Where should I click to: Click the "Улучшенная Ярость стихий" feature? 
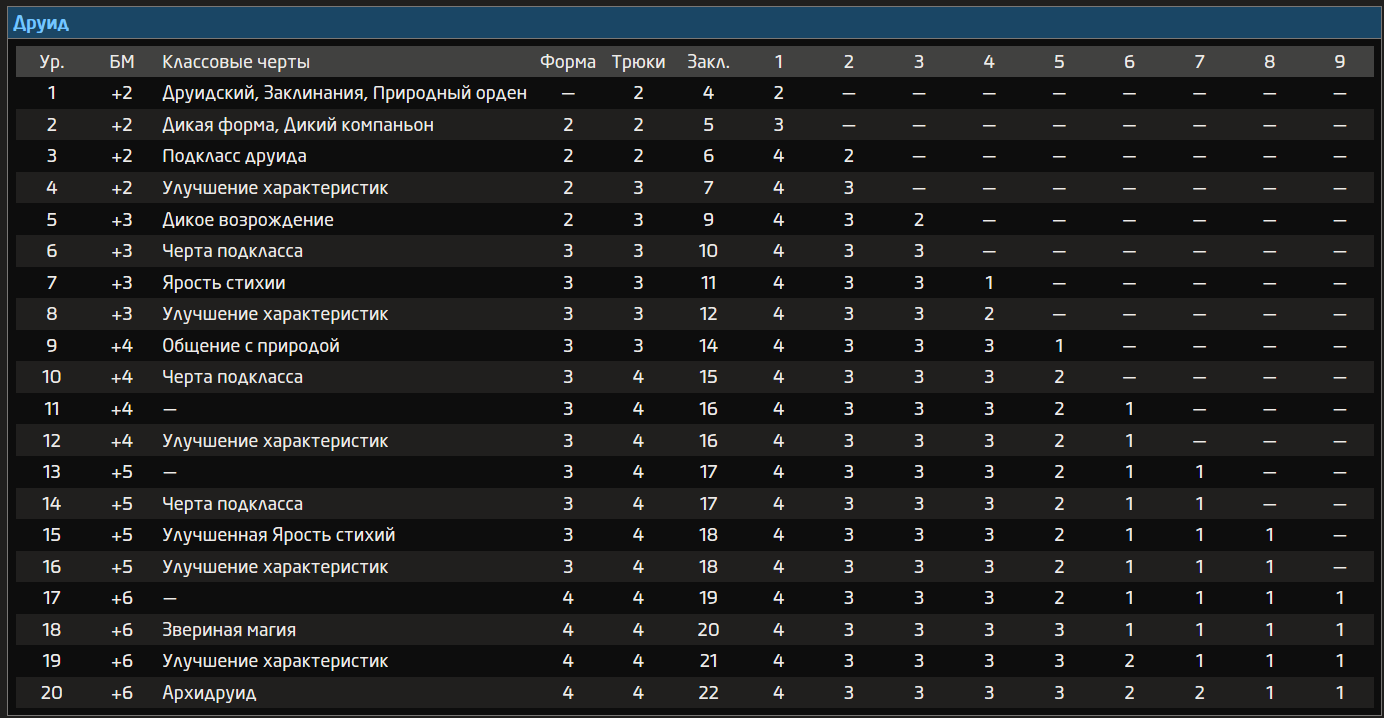tap(279, 535)
